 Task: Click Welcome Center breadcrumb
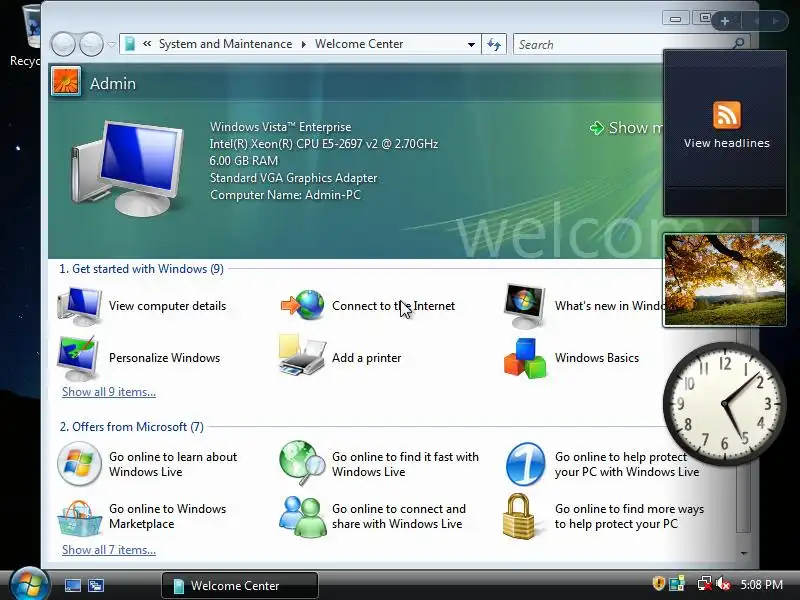[359, 44]
